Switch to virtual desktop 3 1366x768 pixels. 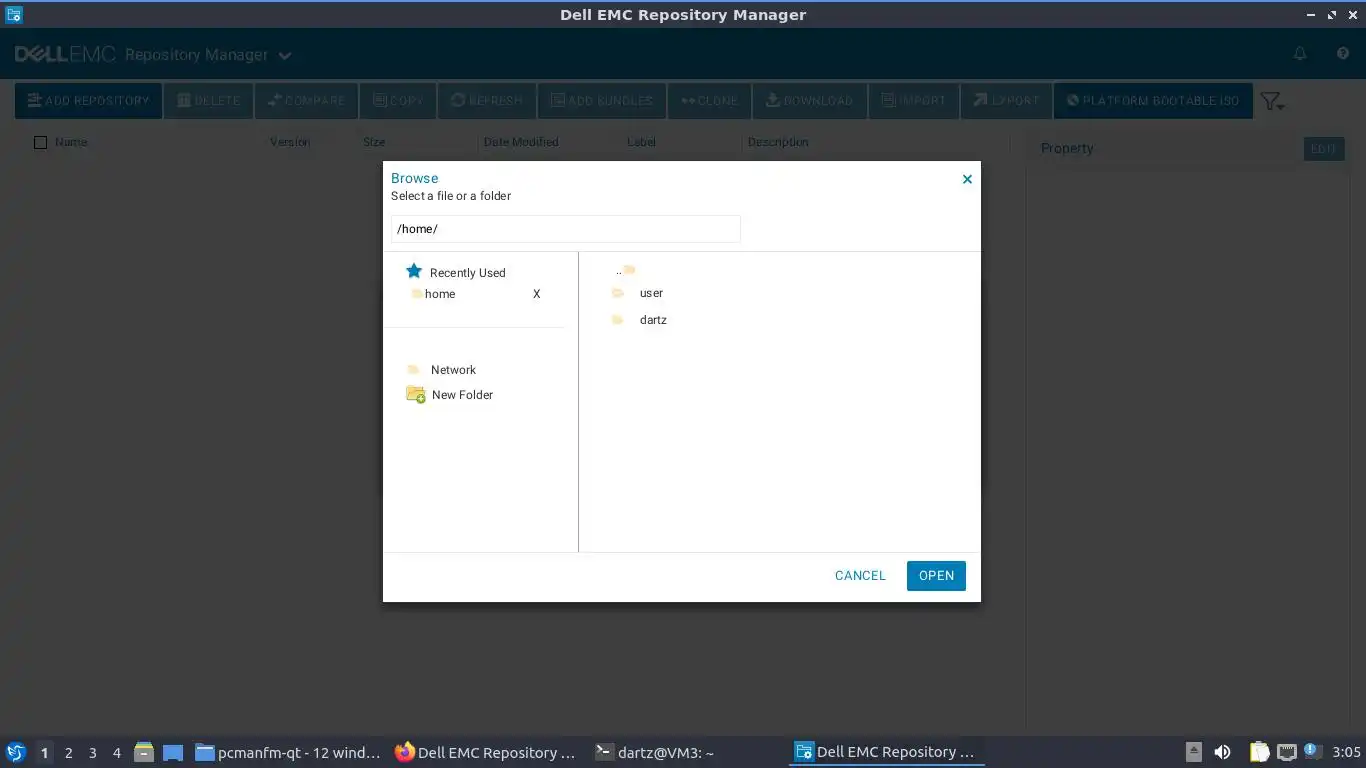[x=92, y=753]
